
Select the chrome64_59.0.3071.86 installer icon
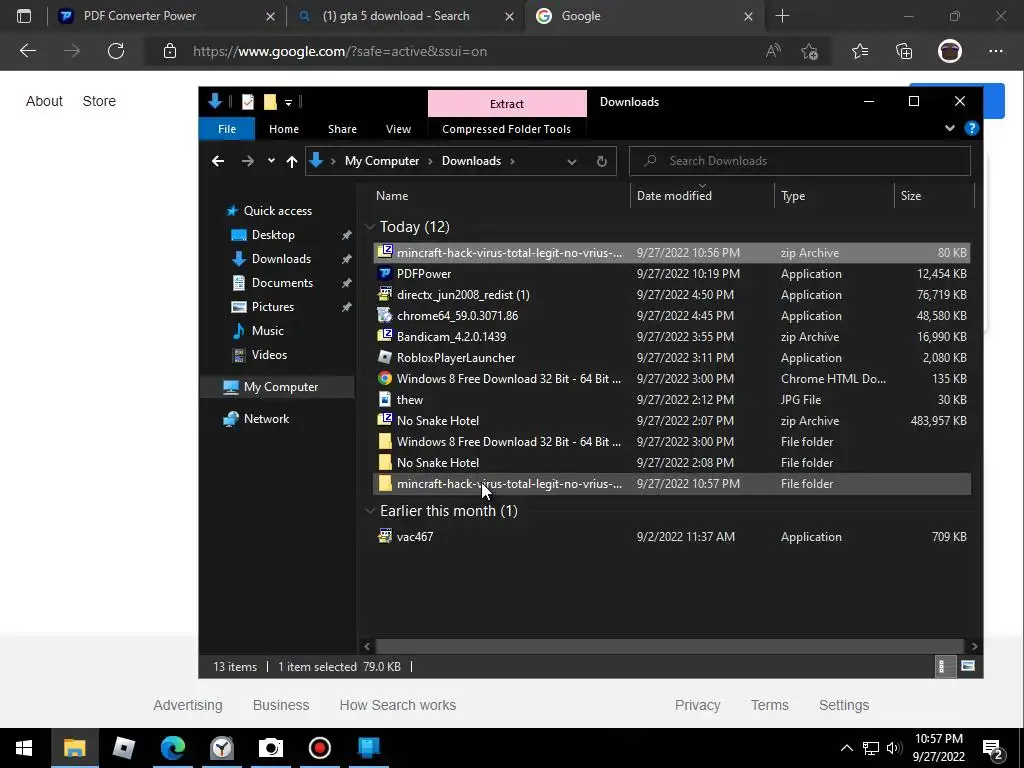point(385,315)
